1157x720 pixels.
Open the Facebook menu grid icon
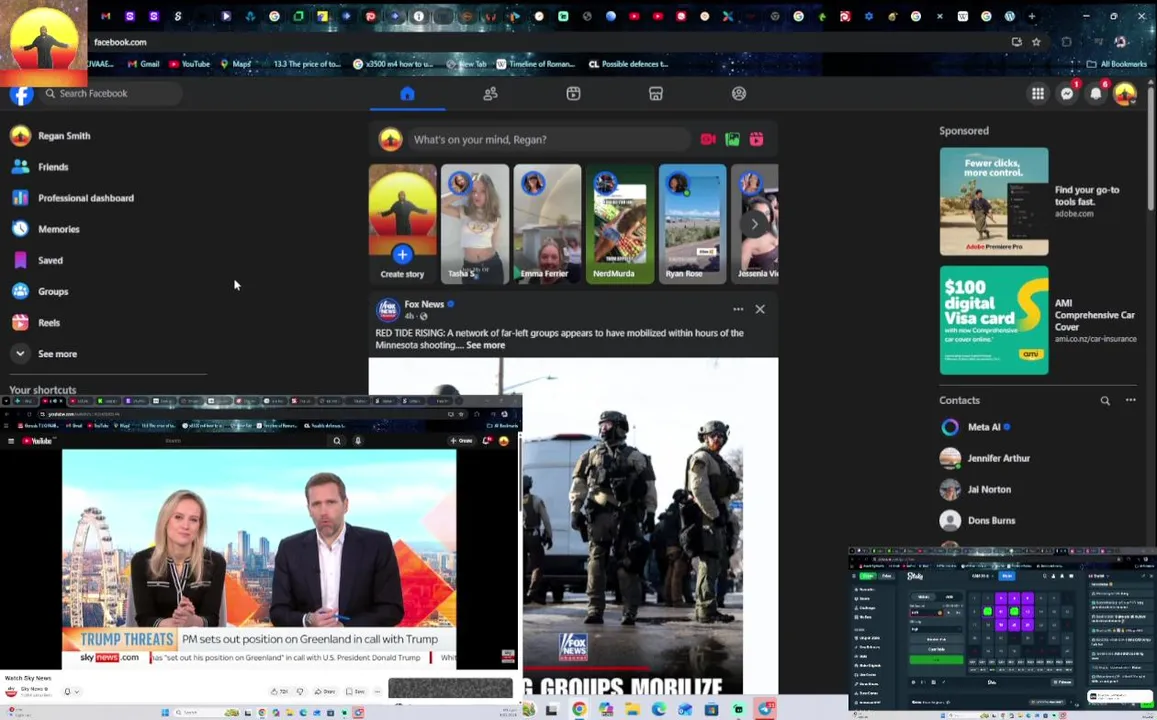[1037, 94]
